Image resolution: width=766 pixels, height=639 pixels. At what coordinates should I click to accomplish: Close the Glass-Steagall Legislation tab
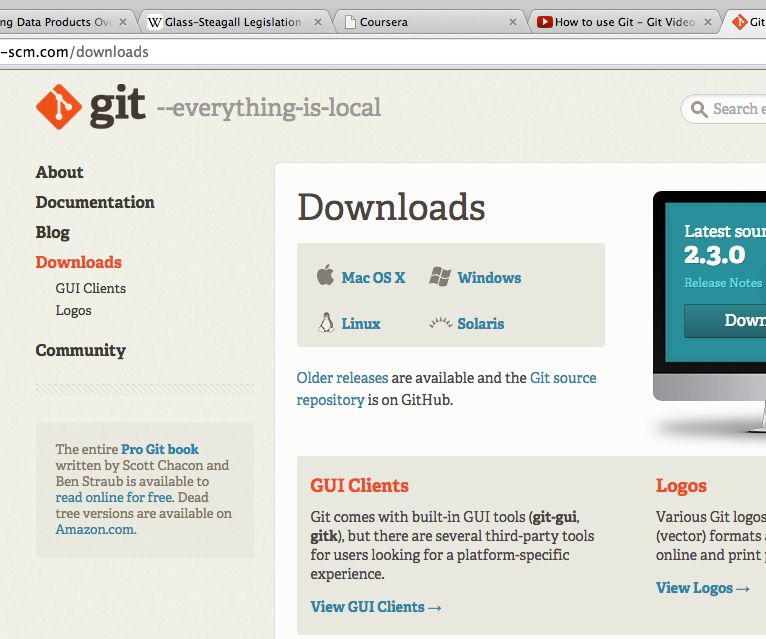[x=318, y=22]
